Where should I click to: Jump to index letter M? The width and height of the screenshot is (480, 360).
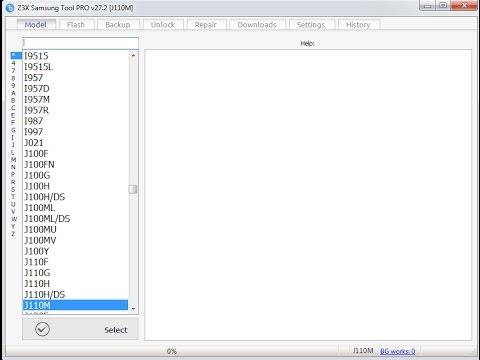point(13,160)
